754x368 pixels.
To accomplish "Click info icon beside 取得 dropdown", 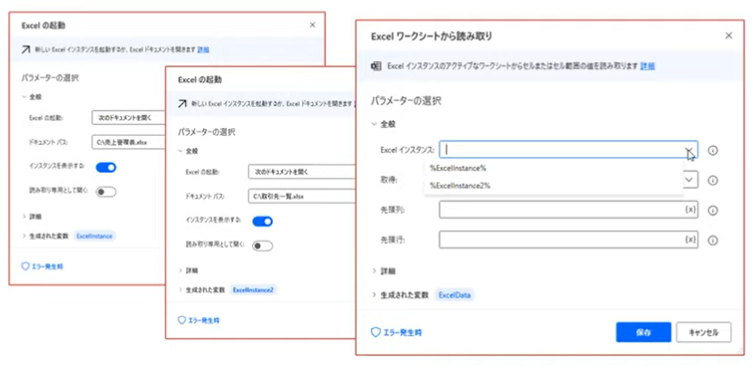I will 713,180.
